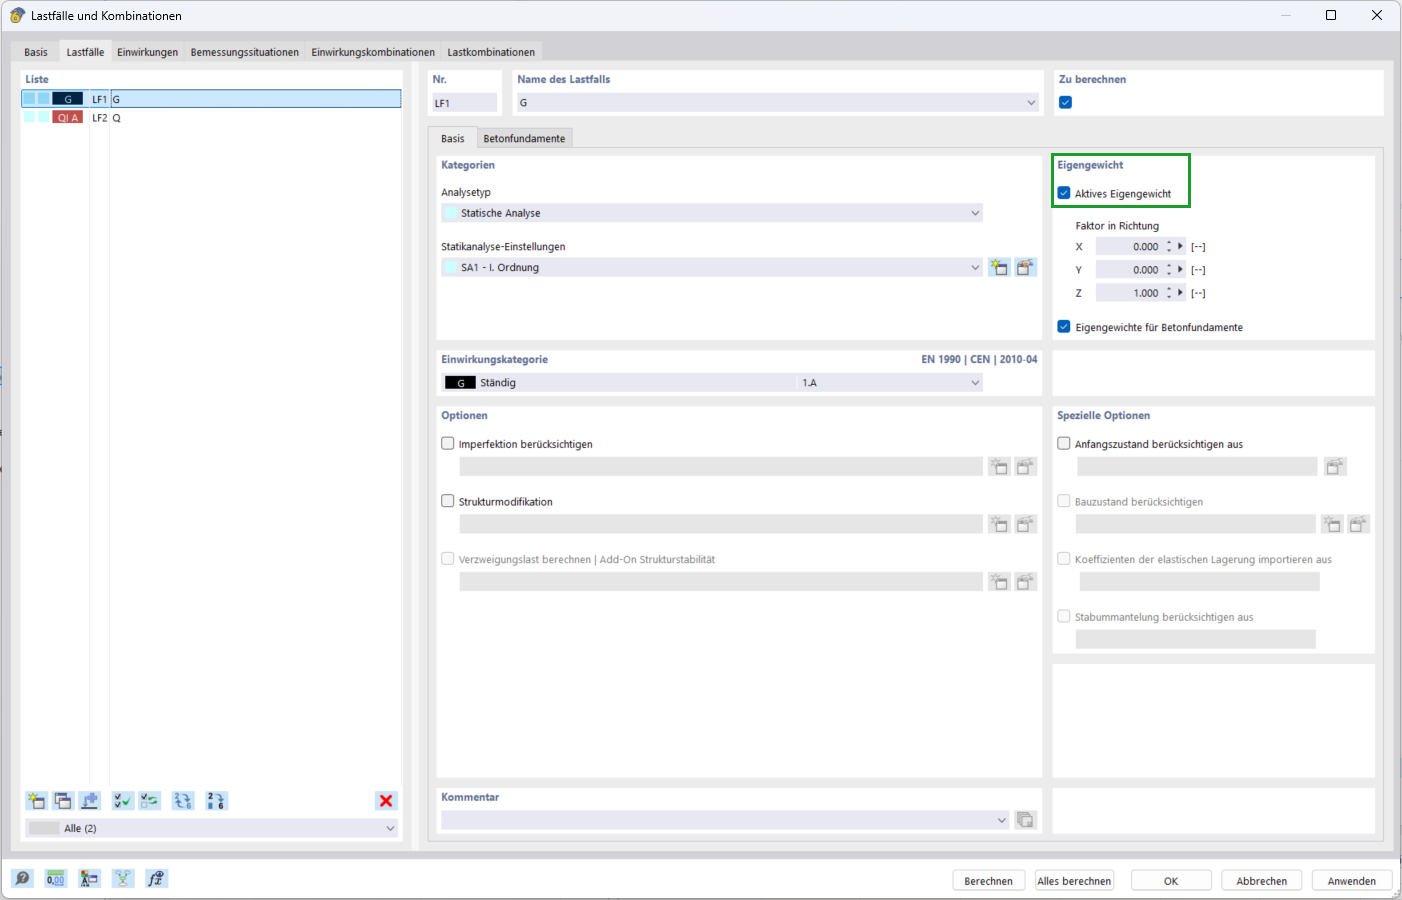The image size is (1402, 900).
Task: Click the tree diagram icon in bottom bar
Action: coord(123,878)
